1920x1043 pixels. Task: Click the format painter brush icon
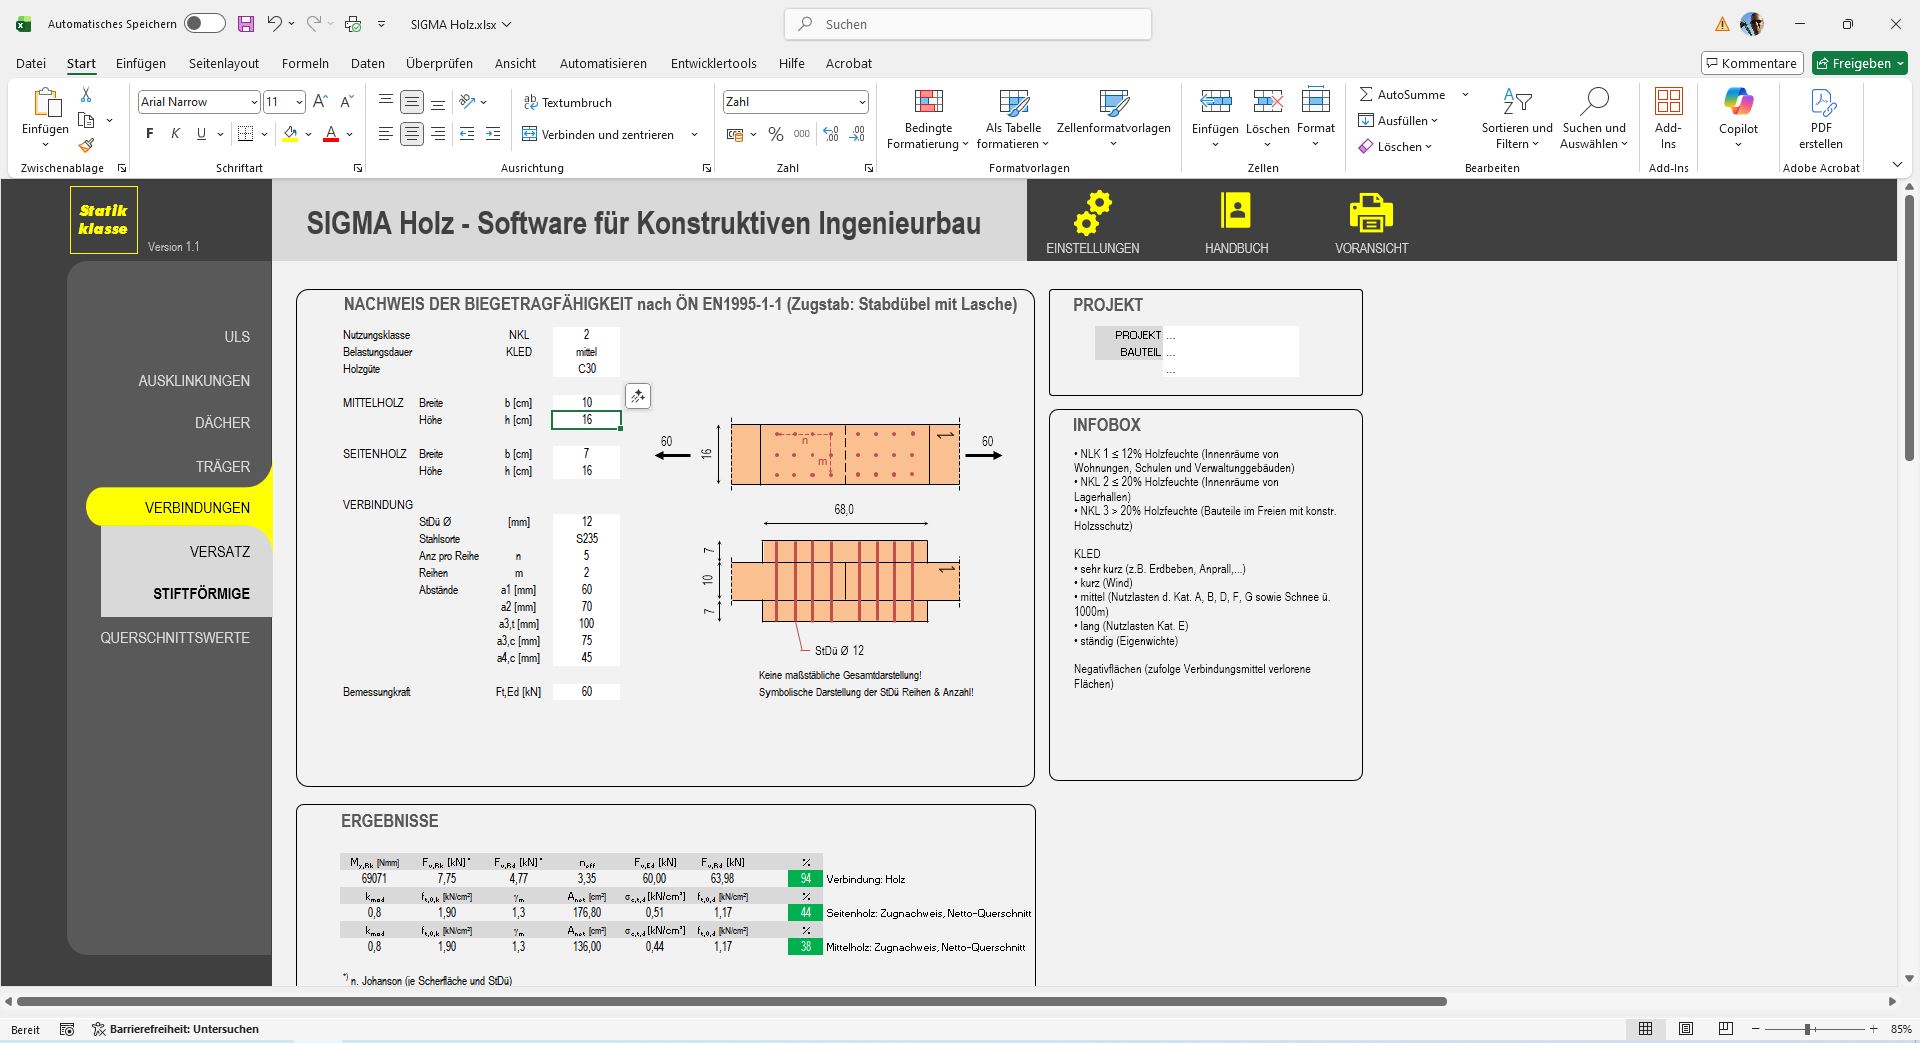tap(86, 146)
